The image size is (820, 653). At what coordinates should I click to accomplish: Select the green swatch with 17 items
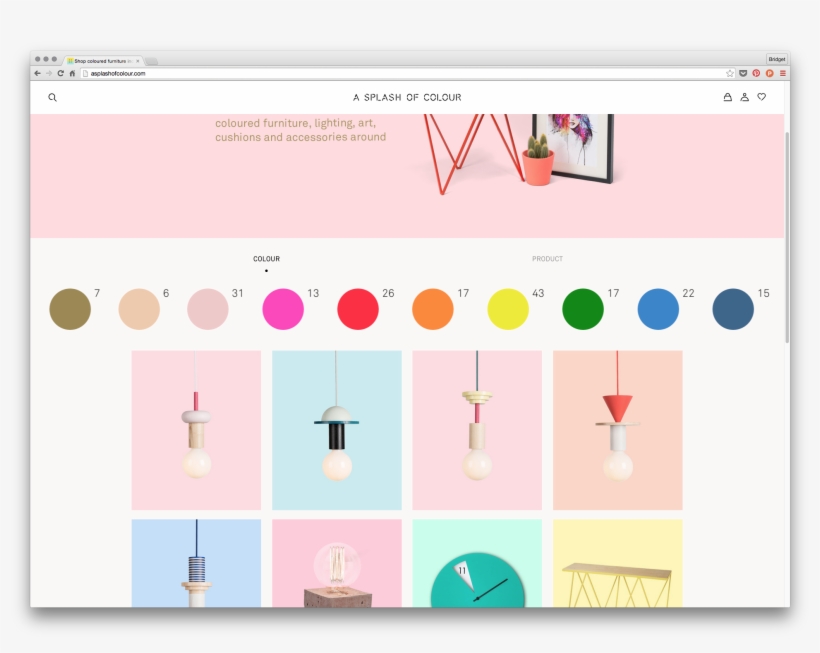tap(583, 309)
